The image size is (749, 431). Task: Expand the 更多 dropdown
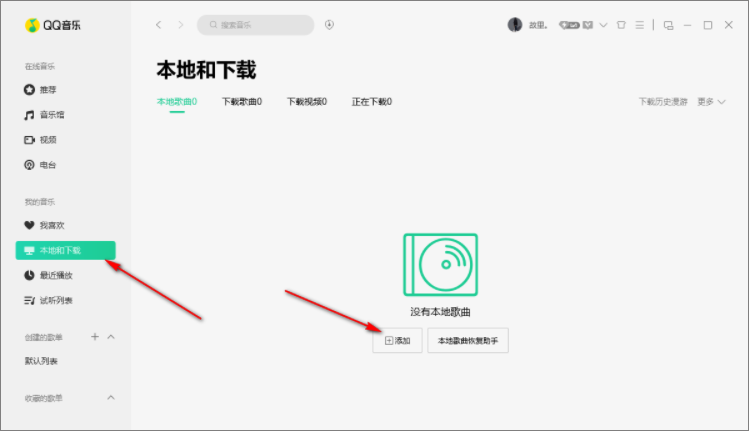coord(711,102)
